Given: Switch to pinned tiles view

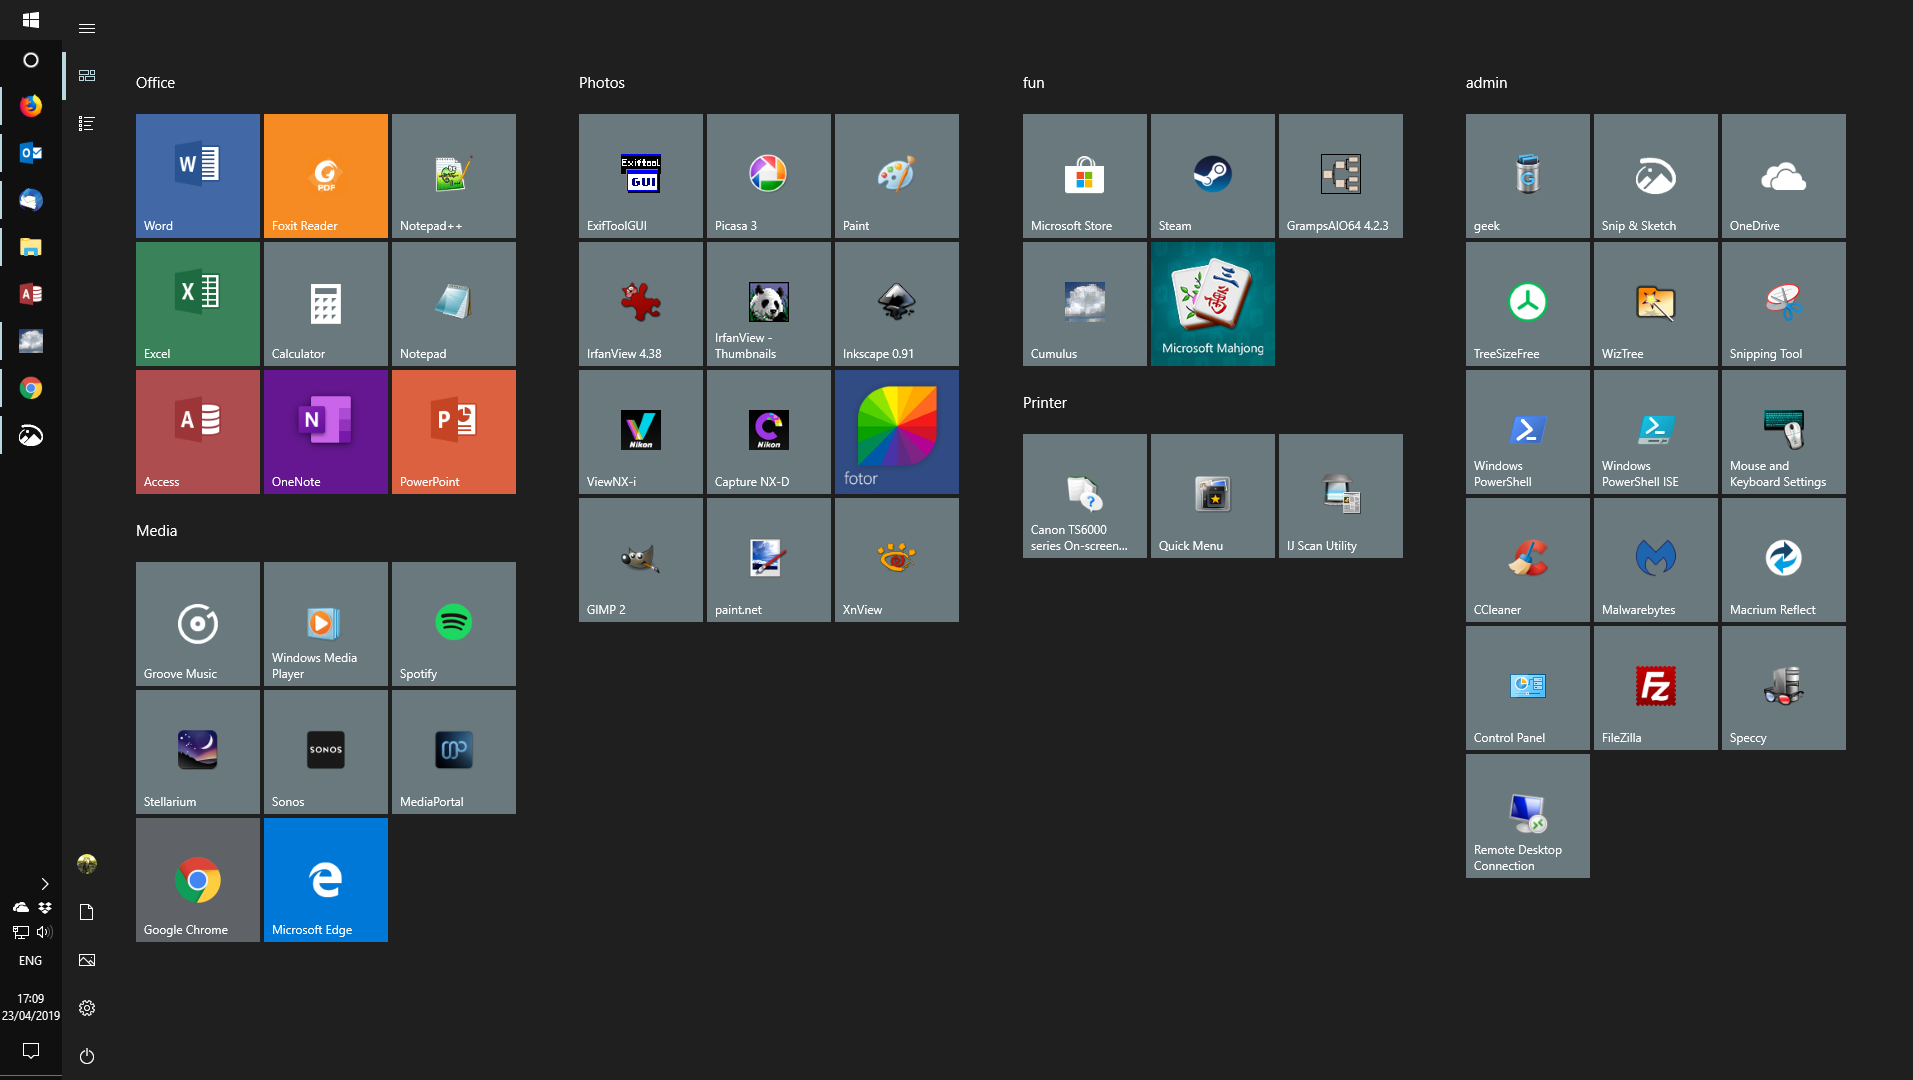Looking at the screenshot, I should 87,76.
